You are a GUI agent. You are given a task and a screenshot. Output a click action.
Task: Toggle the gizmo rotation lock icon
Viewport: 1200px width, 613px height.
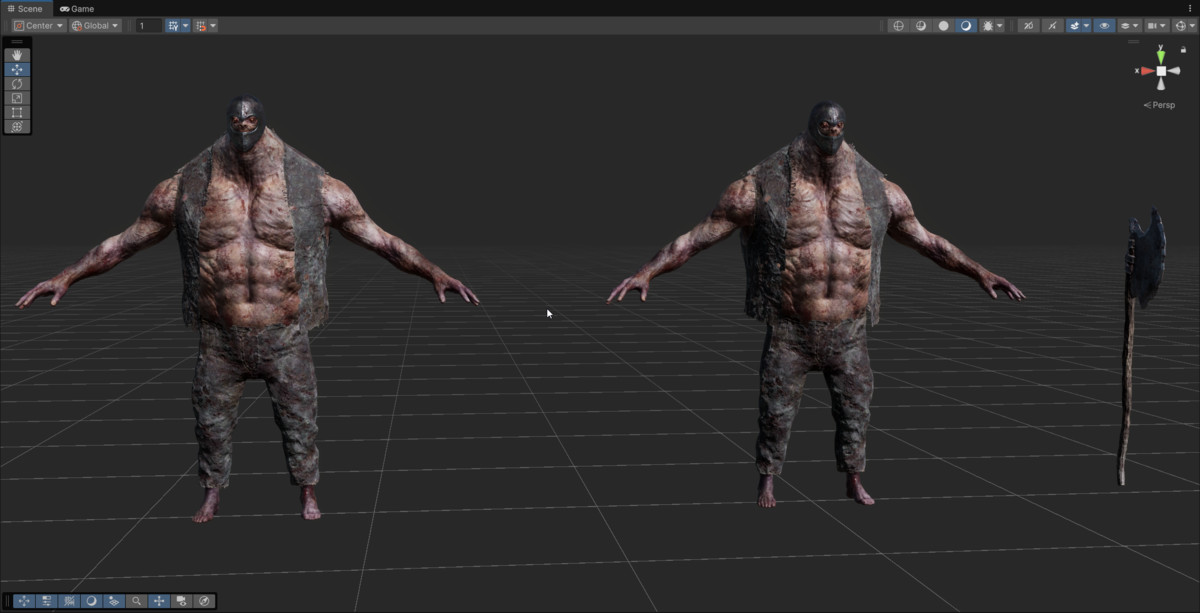[x=1184, y=49]
